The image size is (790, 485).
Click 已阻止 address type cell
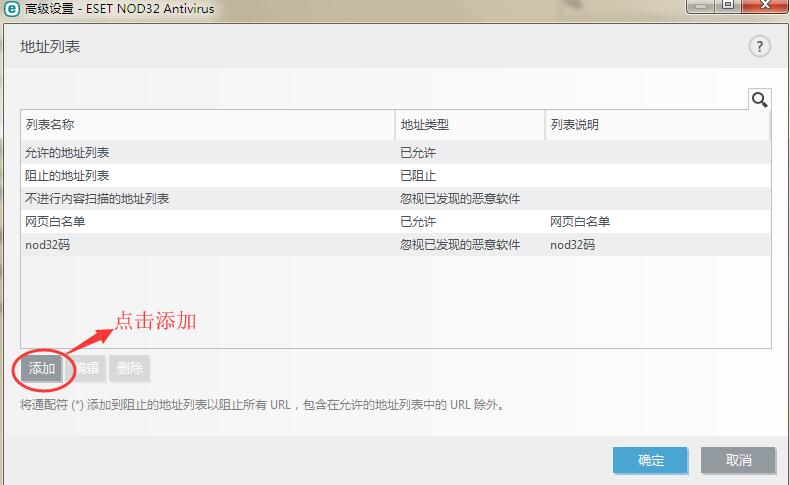coord(418,176)
